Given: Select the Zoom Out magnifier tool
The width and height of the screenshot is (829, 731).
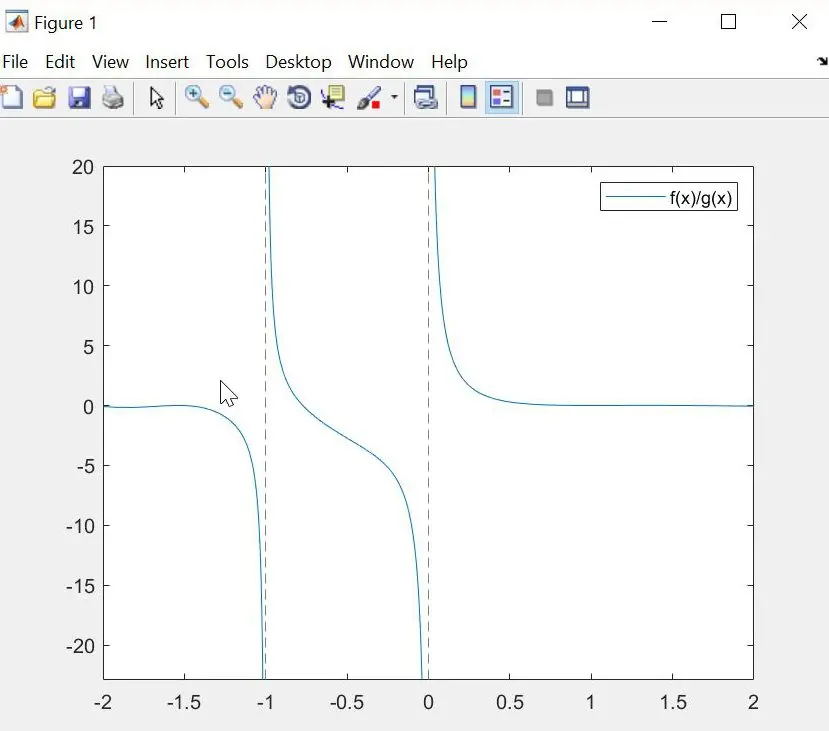Looking at the screenshot, I should (231, 97).
